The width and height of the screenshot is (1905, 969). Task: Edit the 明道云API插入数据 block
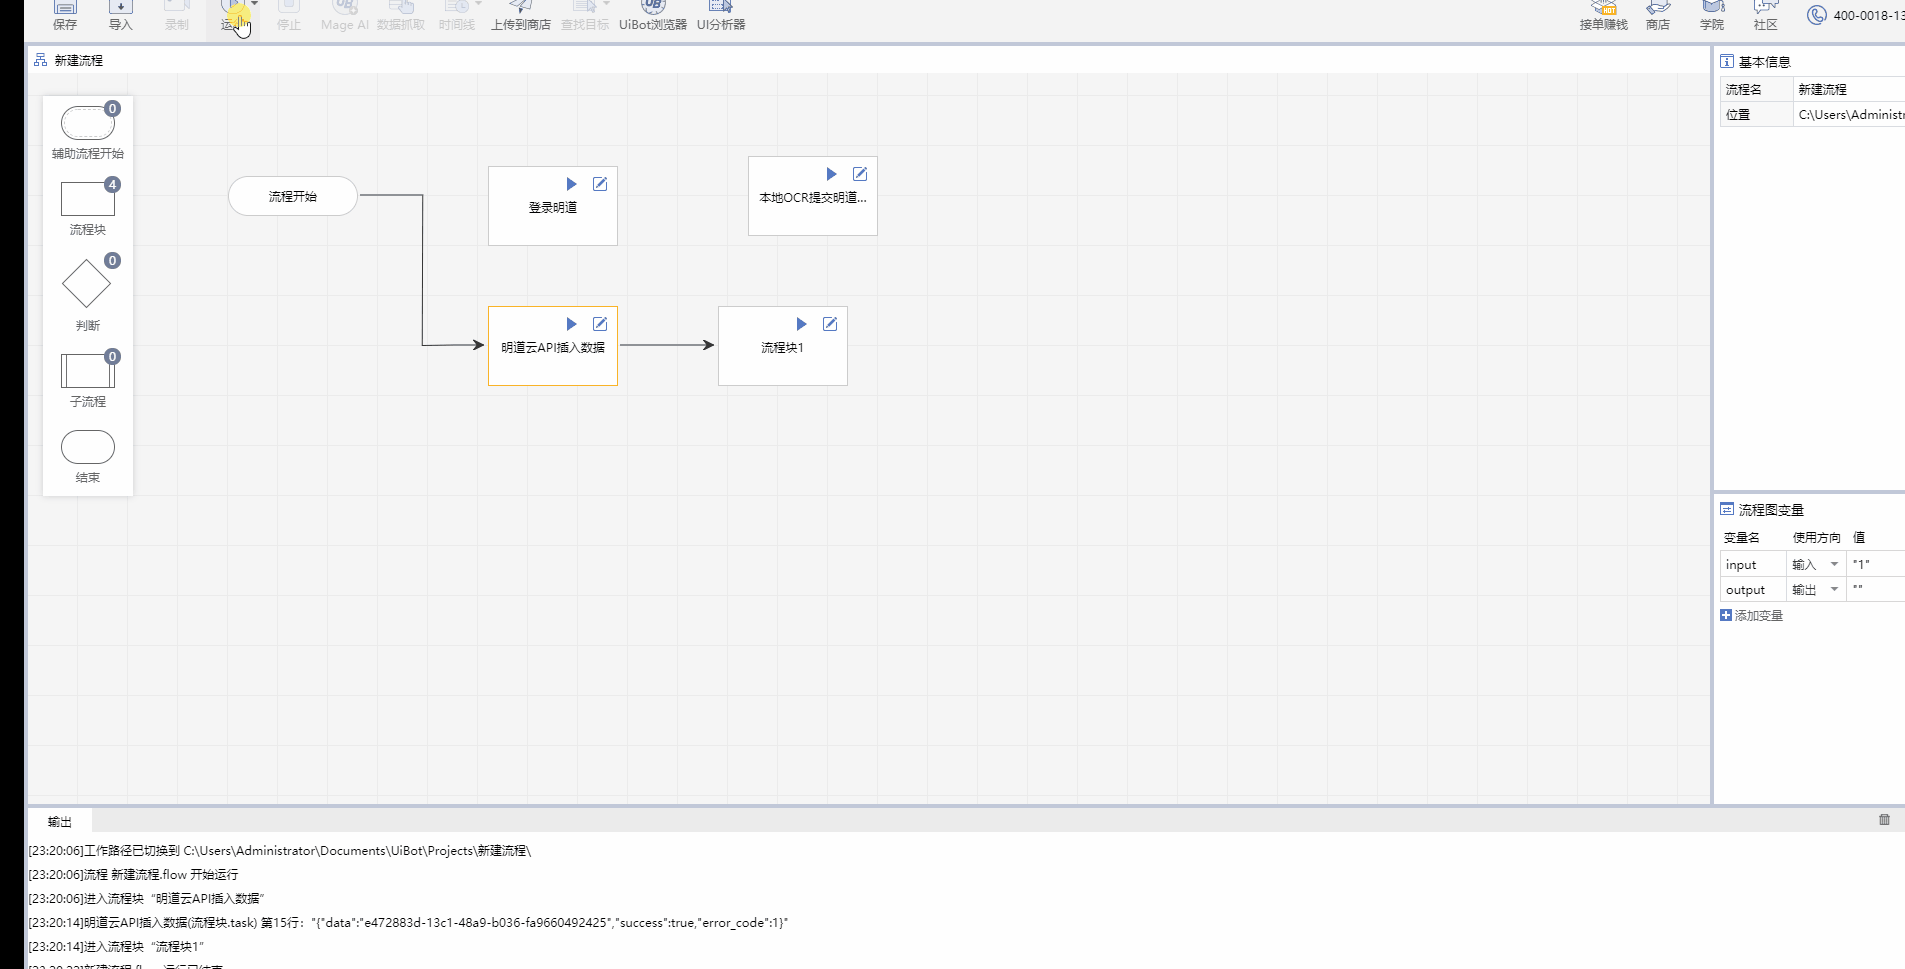click(x=600, y=324)
